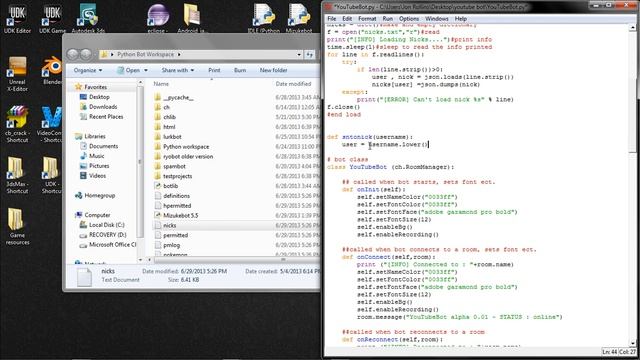Select Local Disk (C:) in sidebar
This screenshot has width=640, height=360.
107,225
